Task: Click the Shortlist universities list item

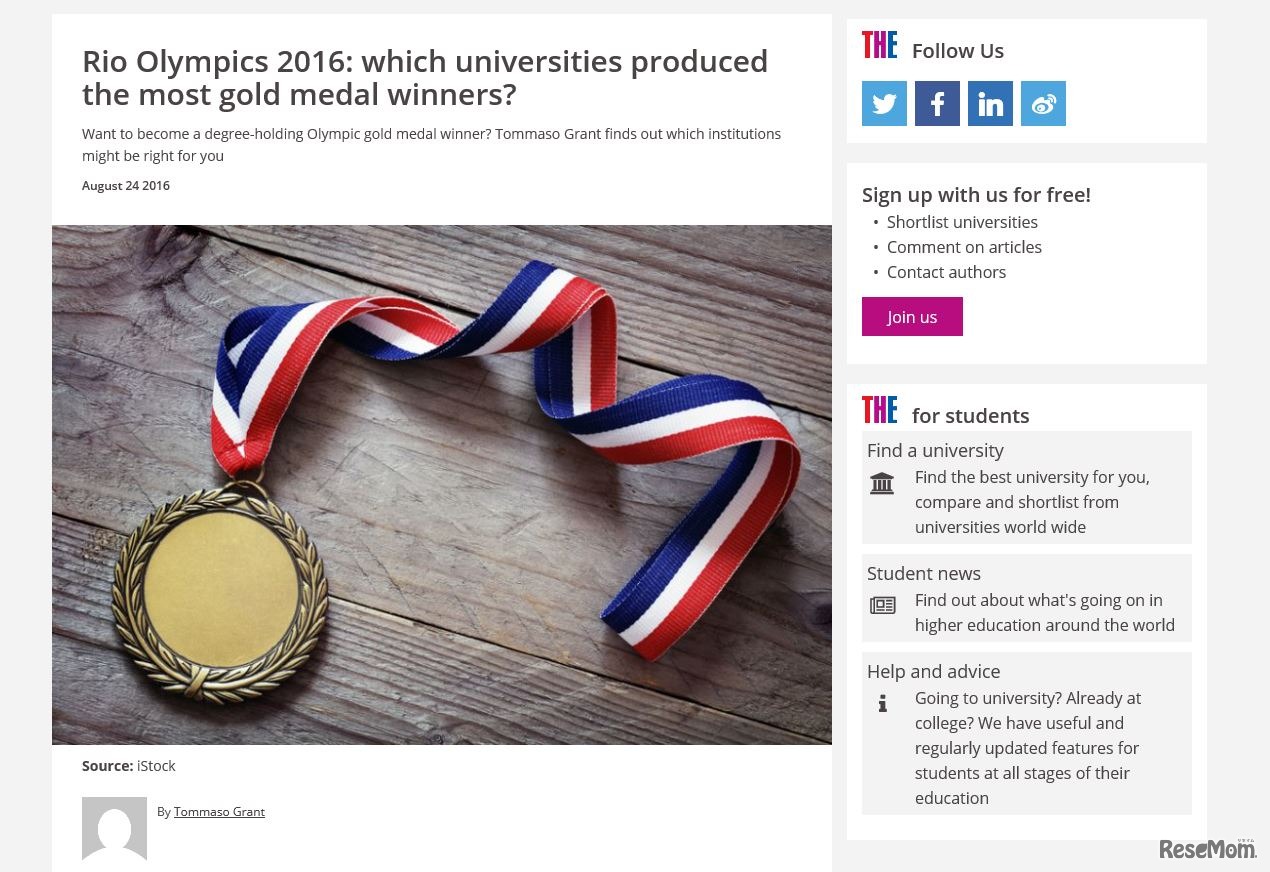Action: point(962,222)
